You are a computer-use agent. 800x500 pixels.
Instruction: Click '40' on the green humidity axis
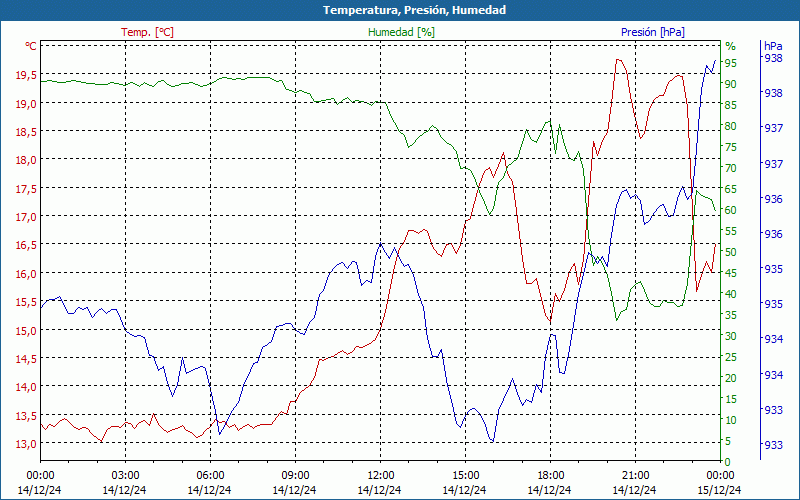click(731, 294)
